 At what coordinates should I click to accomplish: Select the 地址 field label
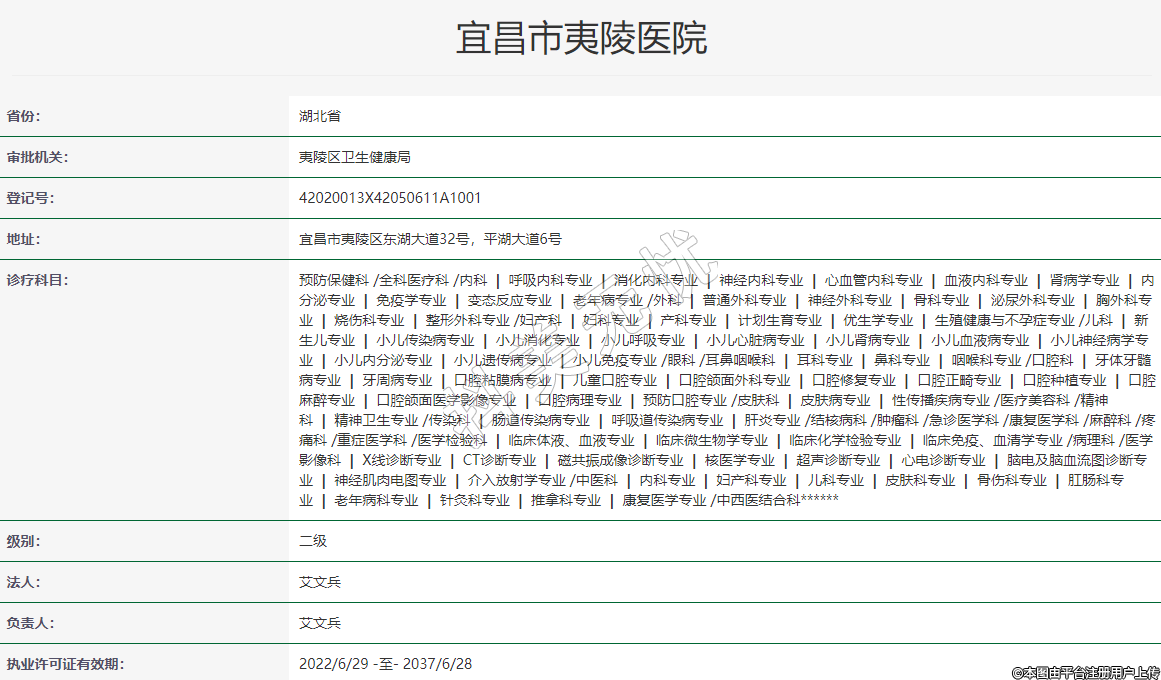pos(24,239)
